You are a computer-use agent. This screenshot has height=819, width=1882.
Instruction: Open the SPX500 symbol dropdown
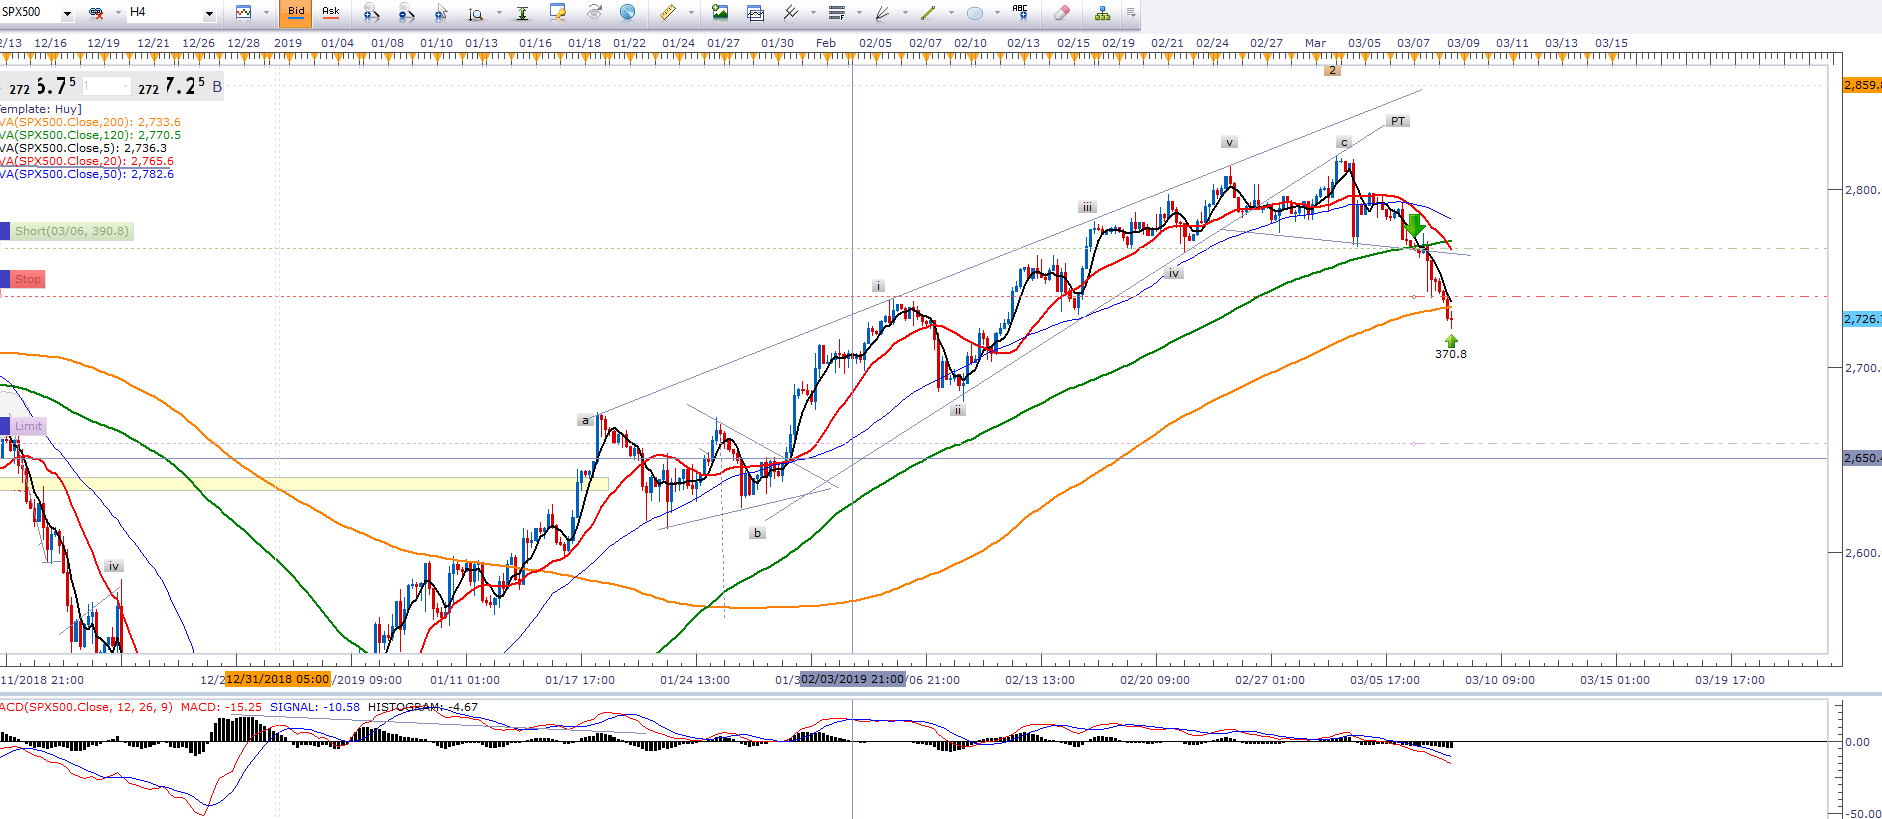point(67,13)
